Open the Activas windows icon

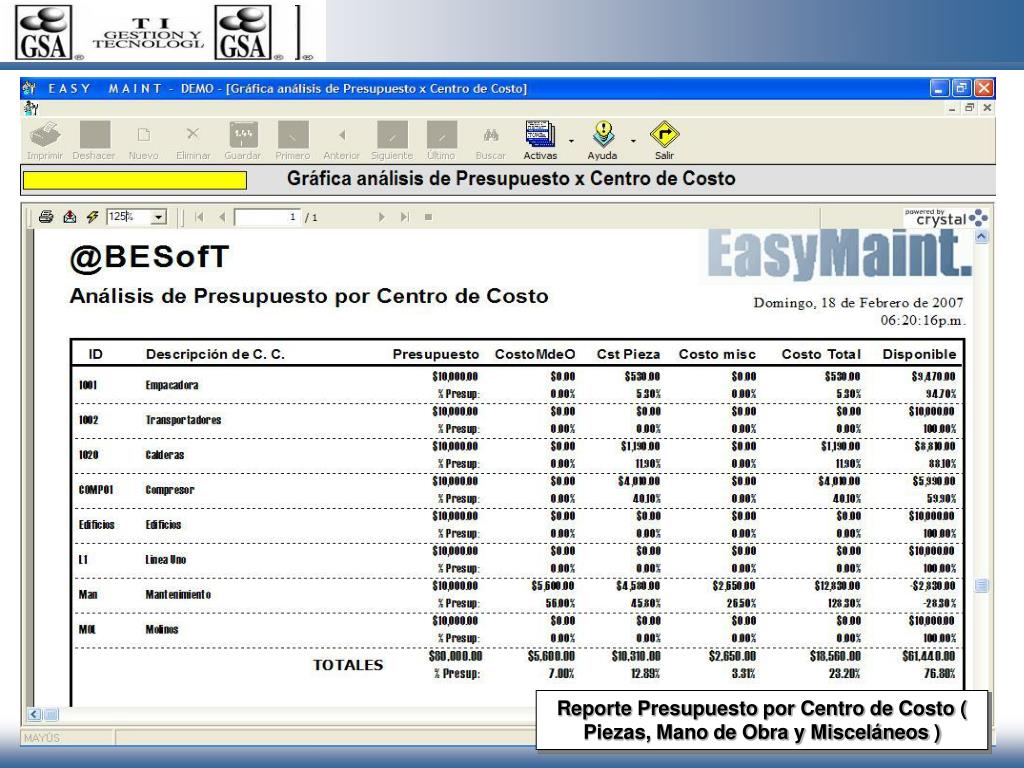click(x=540, y=135)
